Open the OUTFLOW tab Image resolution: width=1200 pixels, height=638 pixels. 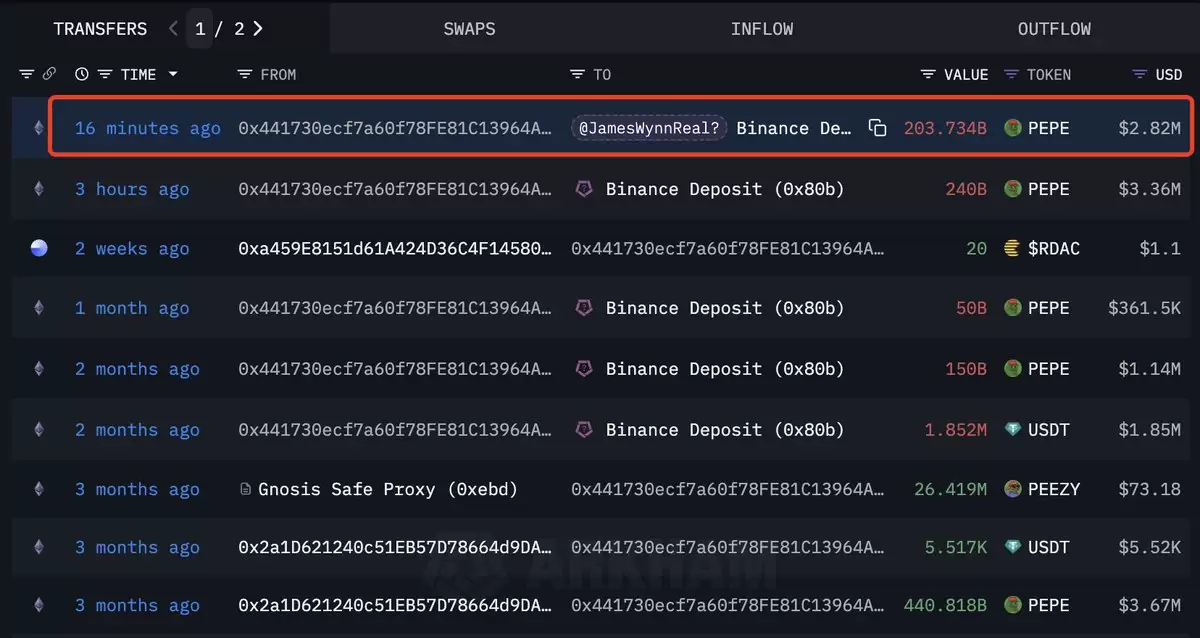coord(1054,29)
